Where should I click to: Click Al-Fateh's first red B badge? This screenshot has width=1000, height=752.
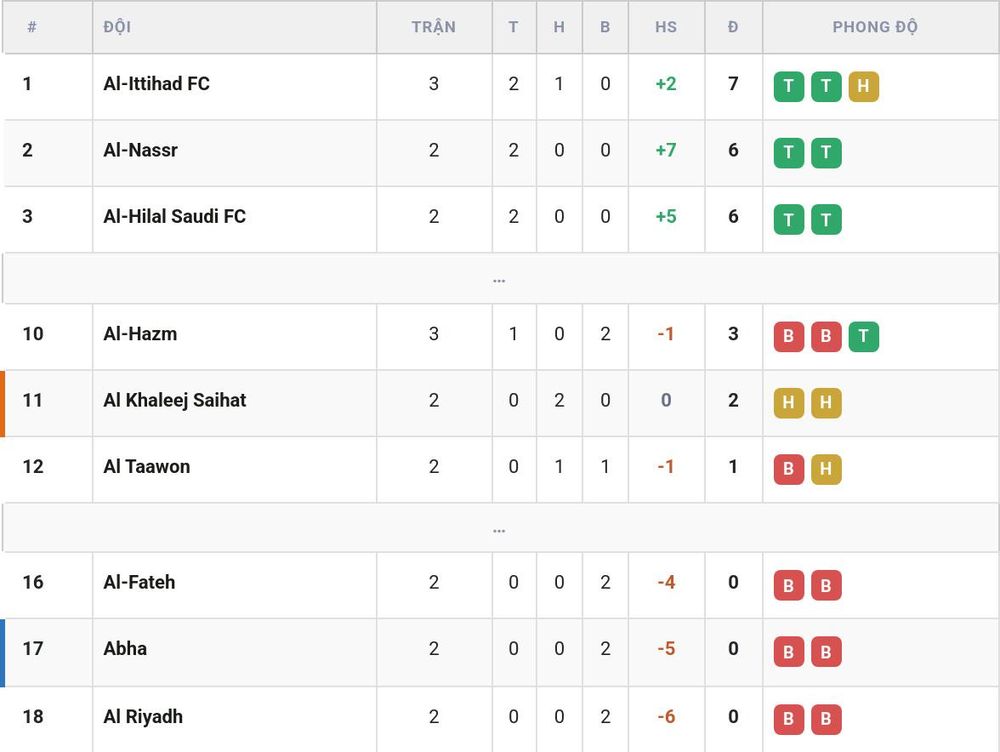coord(788,585)
